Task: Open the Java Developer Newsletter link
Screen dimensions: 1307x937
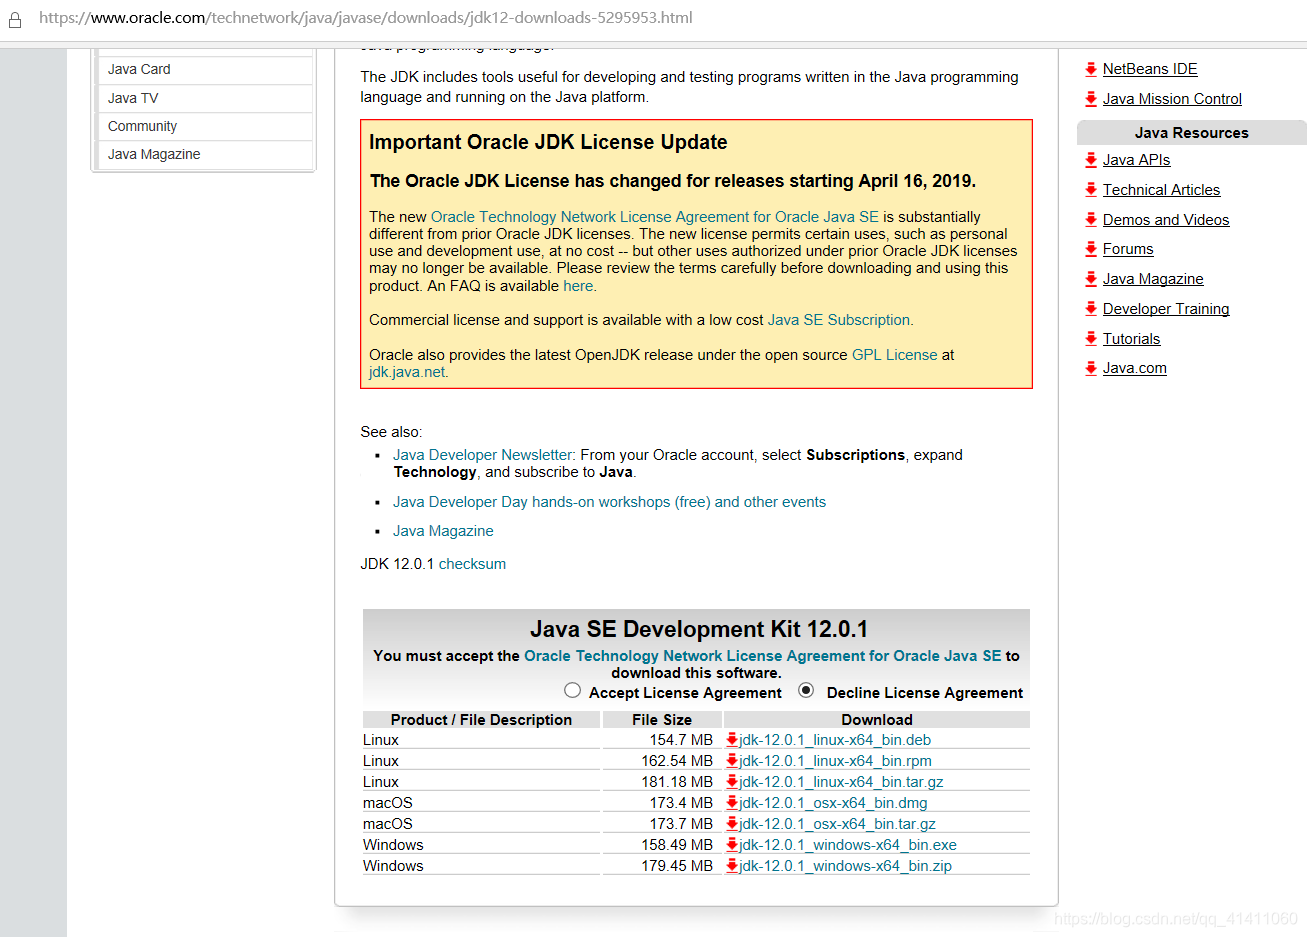Action: click(483, 455)
